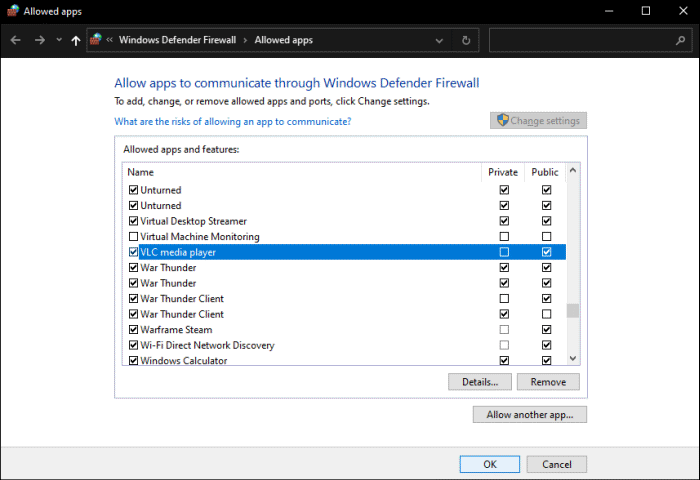This screenshot has height=480, width=700.
Task: Click the Forward navigation arrow
Action: 39,40
